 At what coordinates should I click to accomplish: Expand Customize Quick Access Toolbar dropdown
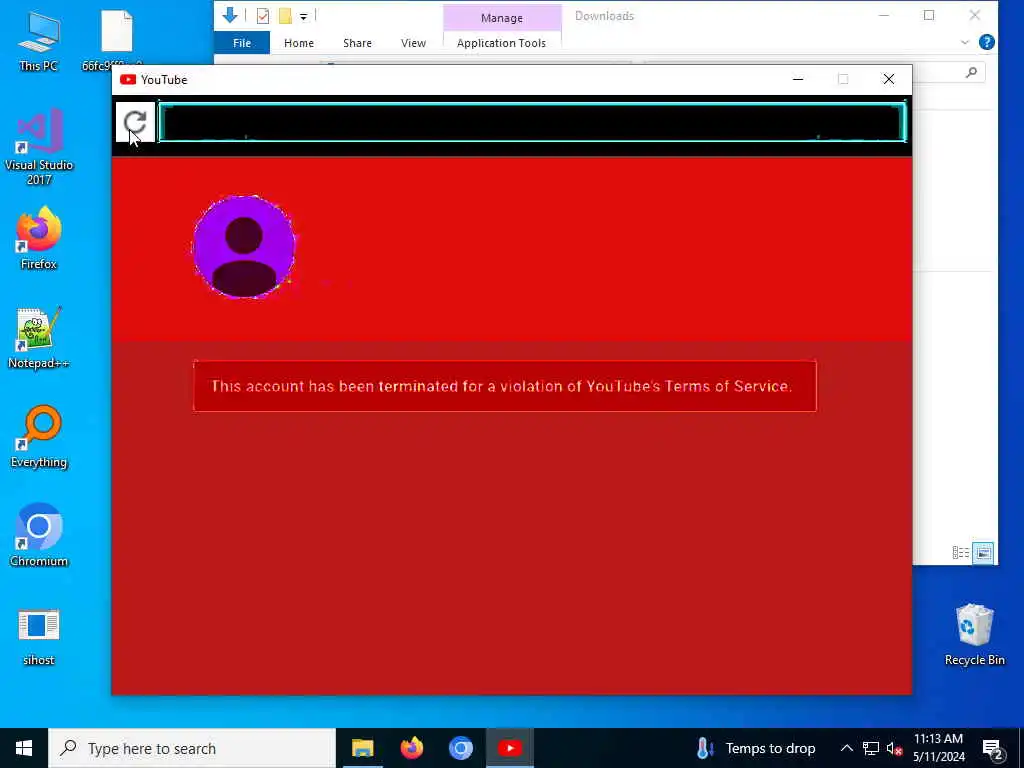304,17
